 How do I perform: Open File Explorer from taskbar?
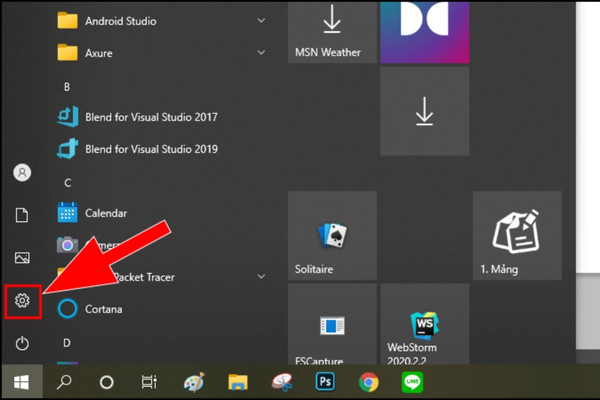[x=238, y=382]
